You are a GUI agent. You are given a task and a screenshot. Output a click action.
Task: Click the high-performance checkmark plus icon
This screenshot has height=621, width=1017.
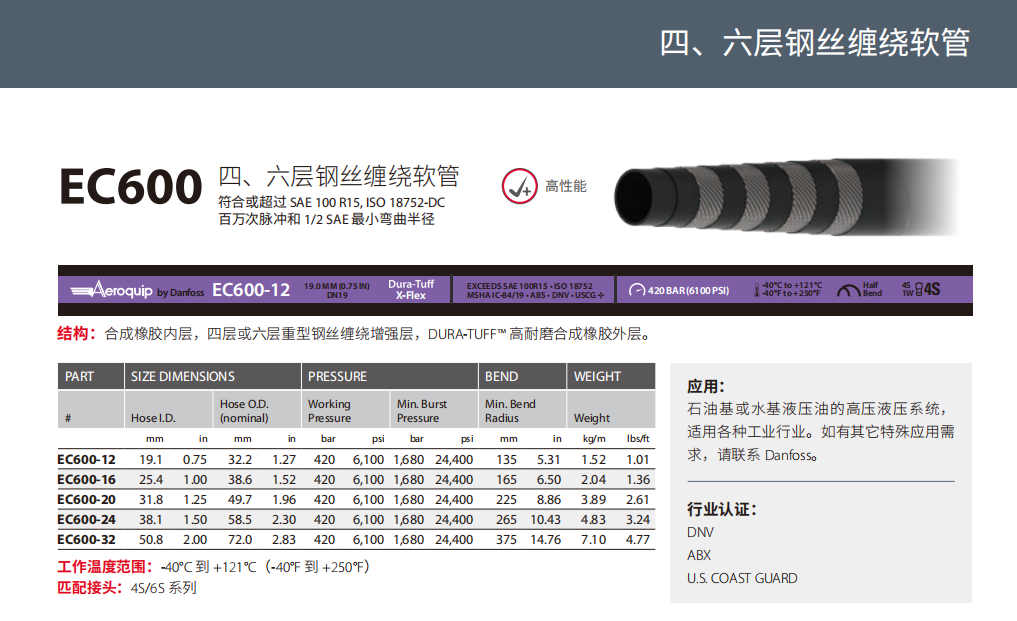[x=519, y=186]
